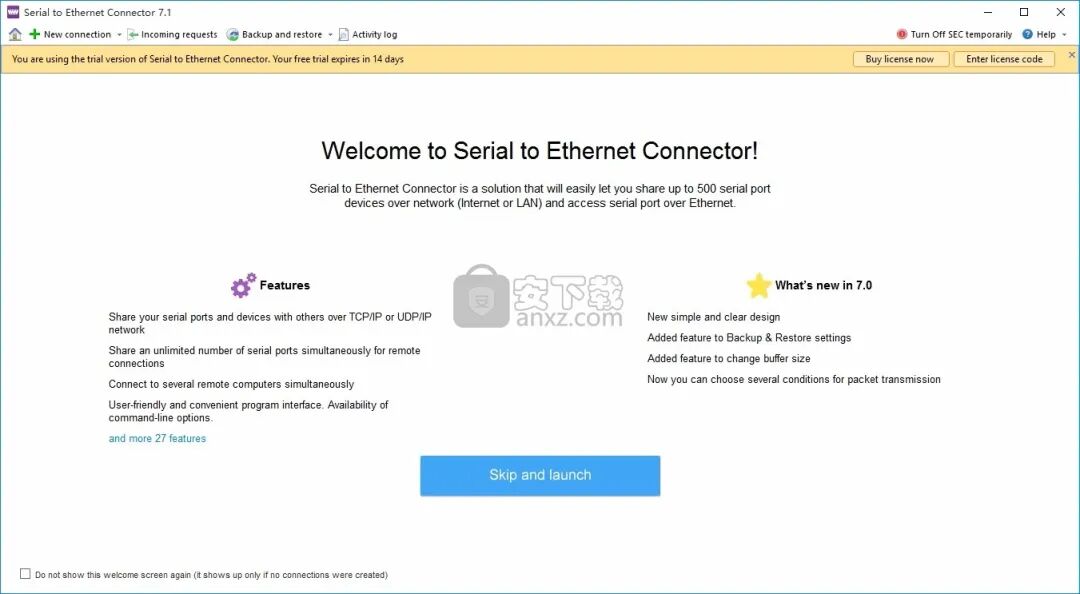Open the Incoming requests menu item
The height and width of the screenshot is (594, 1080).
180,33
